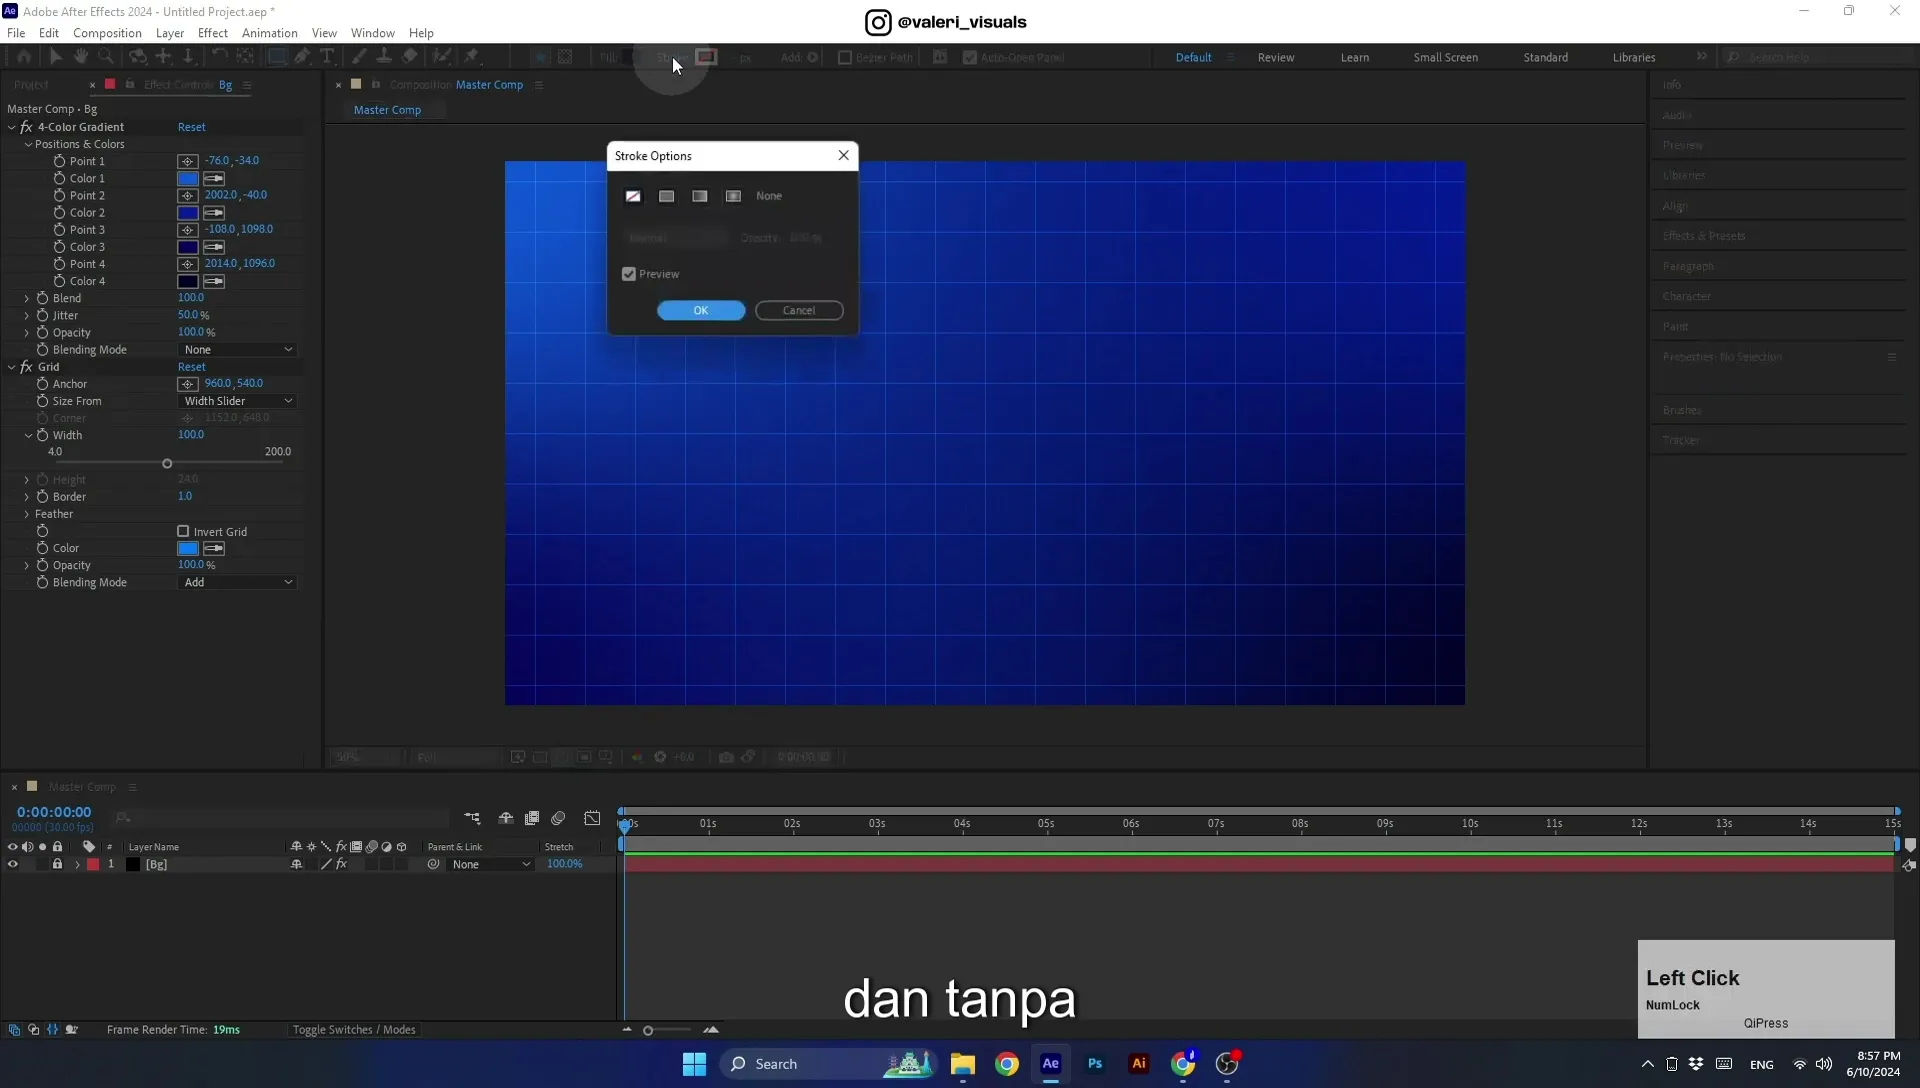Cancel the Stroke Options dialog
Image resolution: width=1920 pixels, height=1088 pixels.
point(799,310)
